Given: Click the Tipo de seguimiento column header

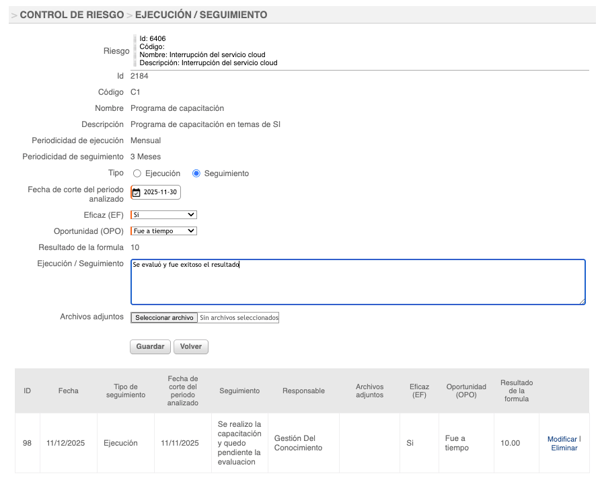Looking at the screenshot, I should [x=126, y=391].
